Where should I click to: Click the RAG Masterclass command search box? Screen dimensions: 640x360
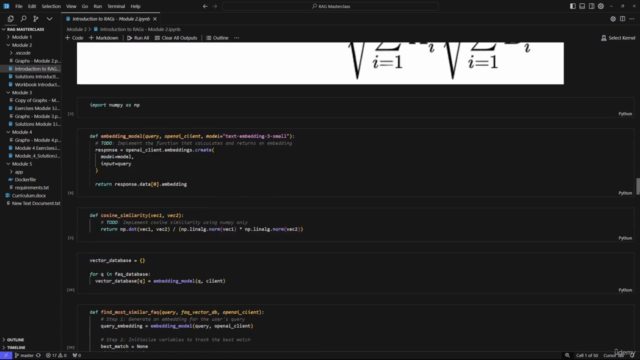click(x=331, y=6)
